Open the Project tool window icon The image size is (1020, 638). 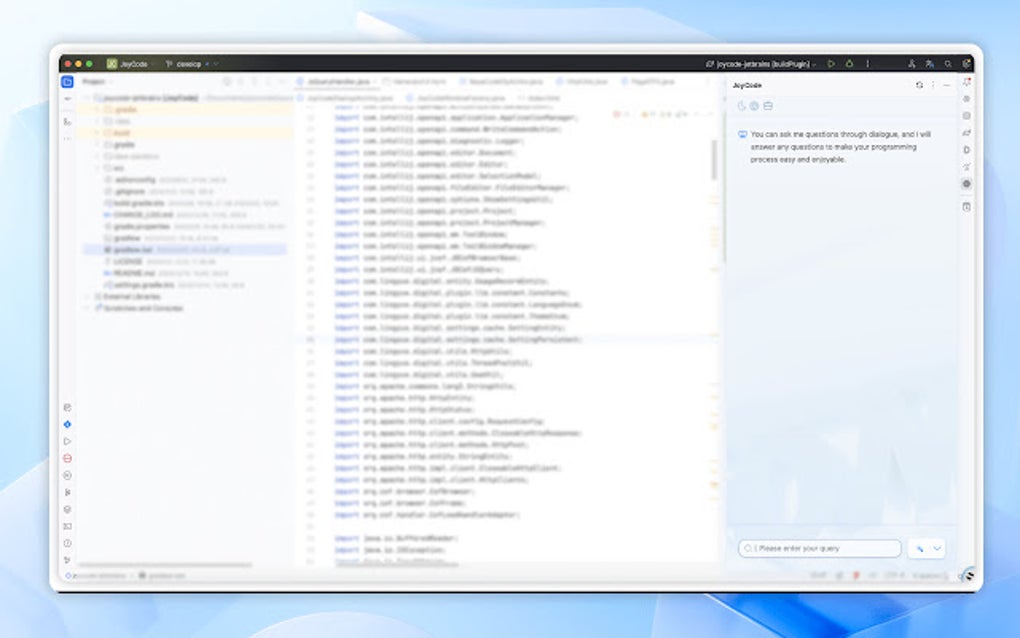pos(67,80)
